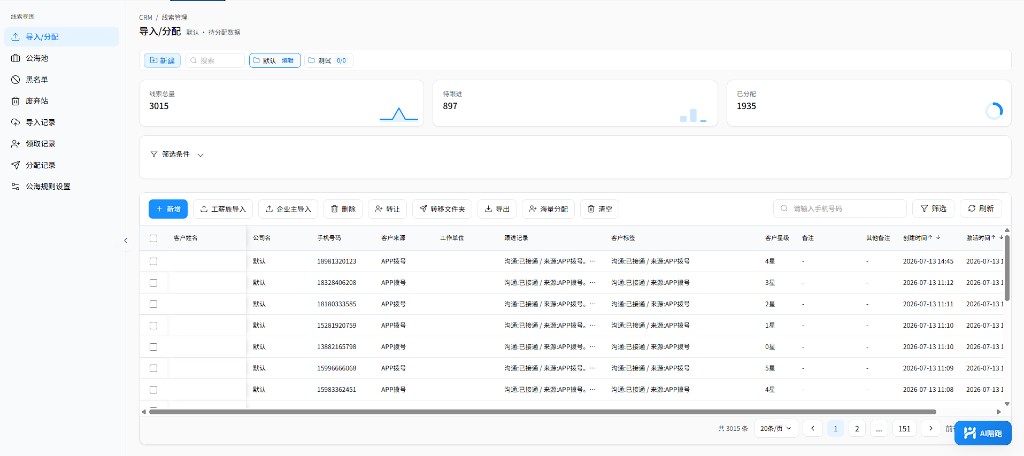Switch to the 测试 folder tab
The width and height of the screenshot is (1024, 456).
click(x=328, y=61)
